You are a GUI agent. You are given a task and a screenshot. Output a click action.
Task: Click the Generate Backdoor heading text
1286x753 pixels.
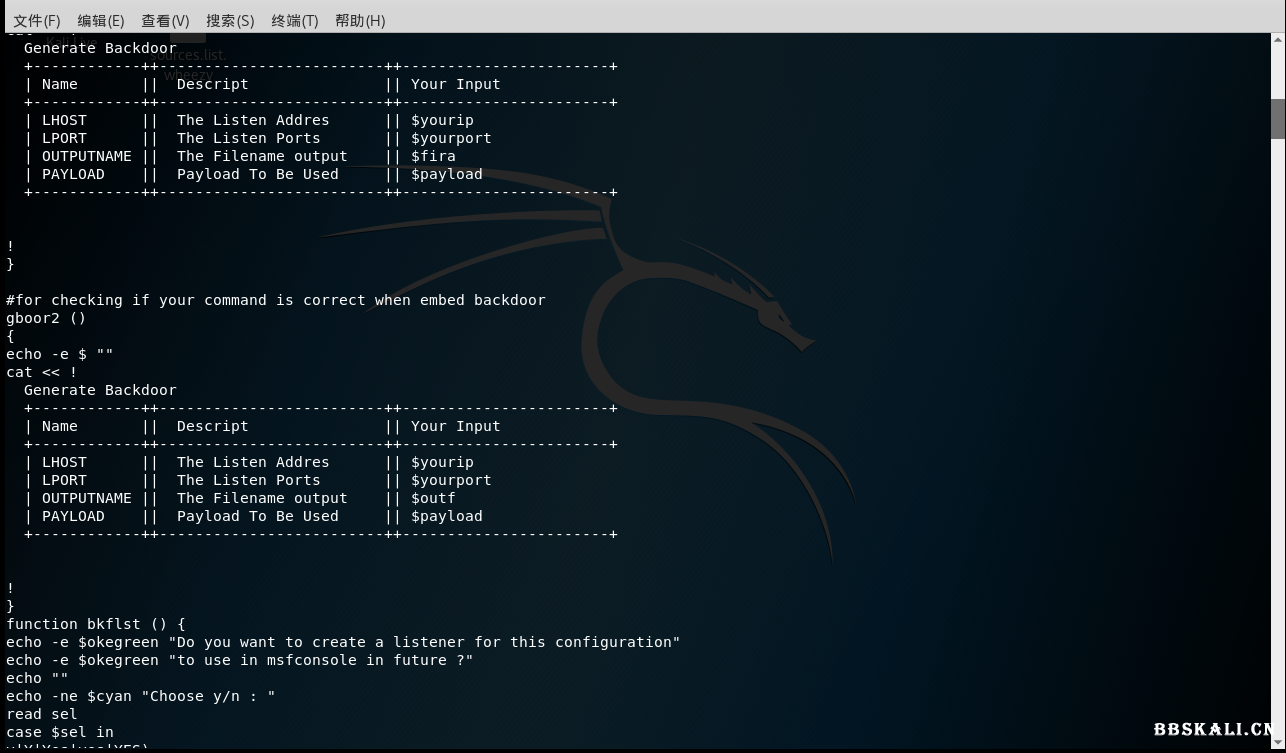coord(100,47)
